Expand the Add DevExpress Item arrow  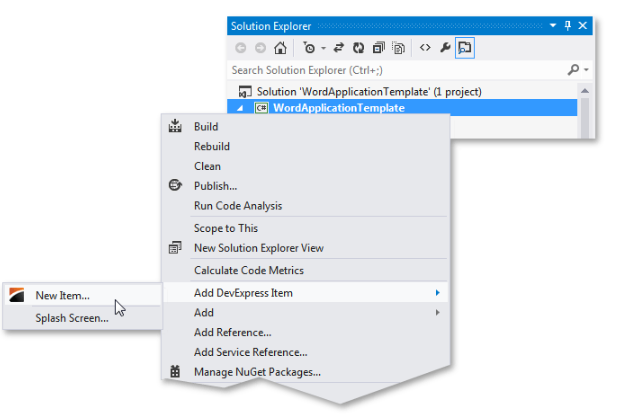click(437, 293)
